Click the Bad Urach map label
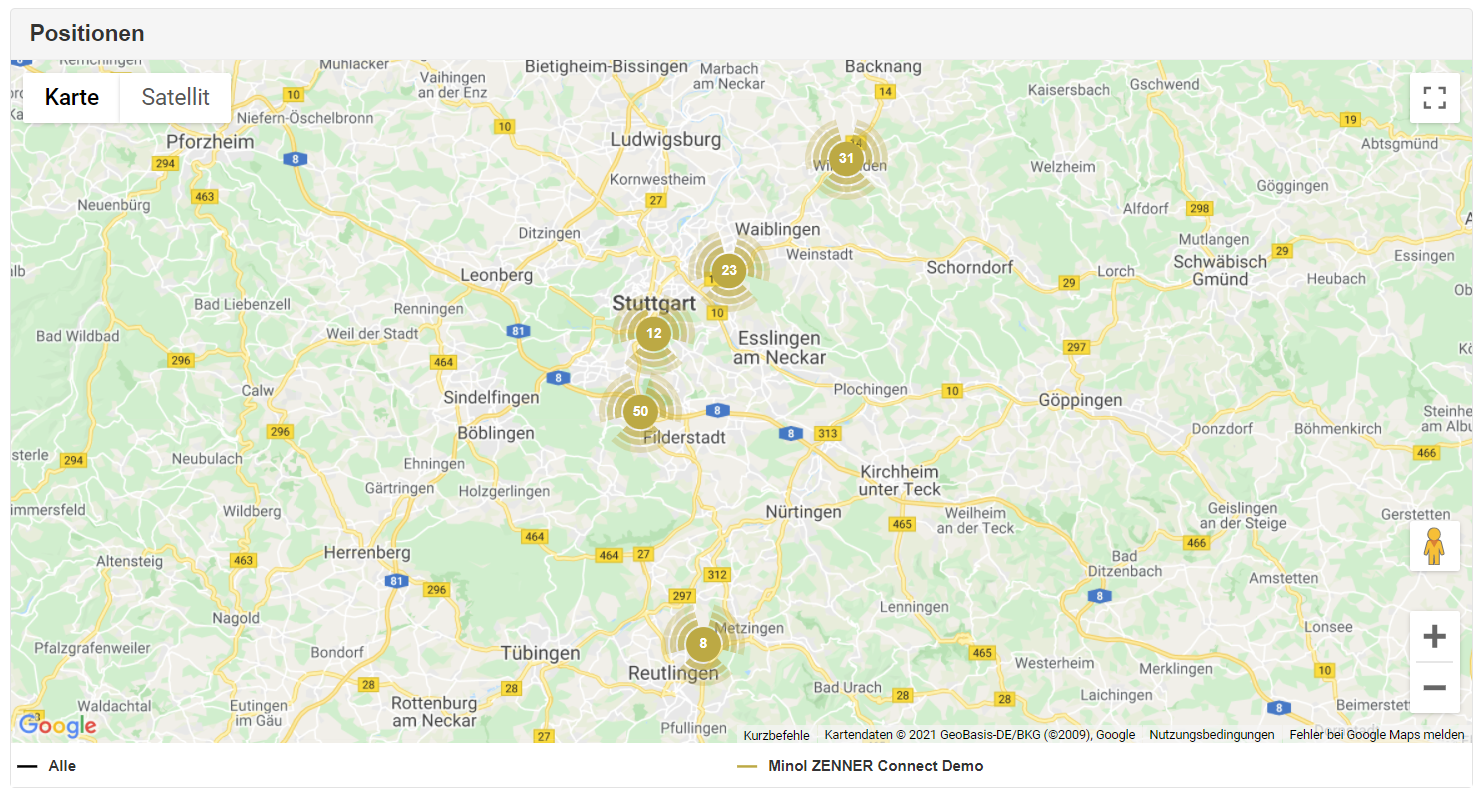The height and width of the screenshot is (795, 1476). pyautogui.click(x=848, y=687)
